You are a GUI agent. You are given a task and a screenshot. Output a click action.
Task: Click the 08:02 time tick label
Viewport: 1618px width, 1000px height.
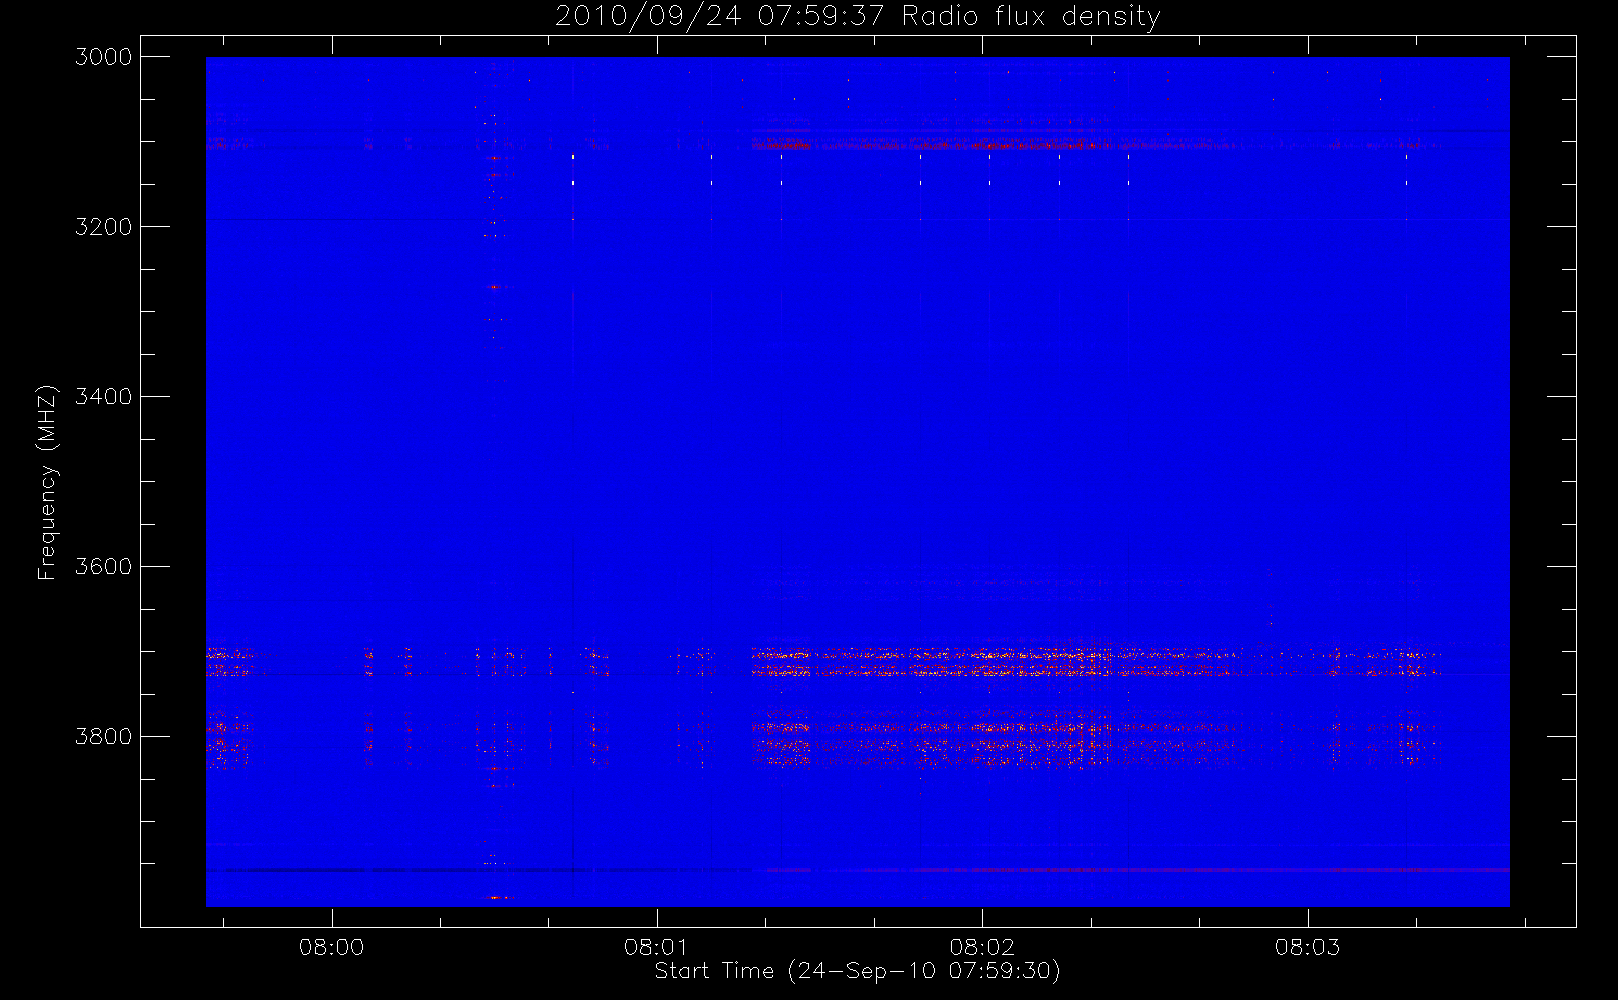coord(982,947)
